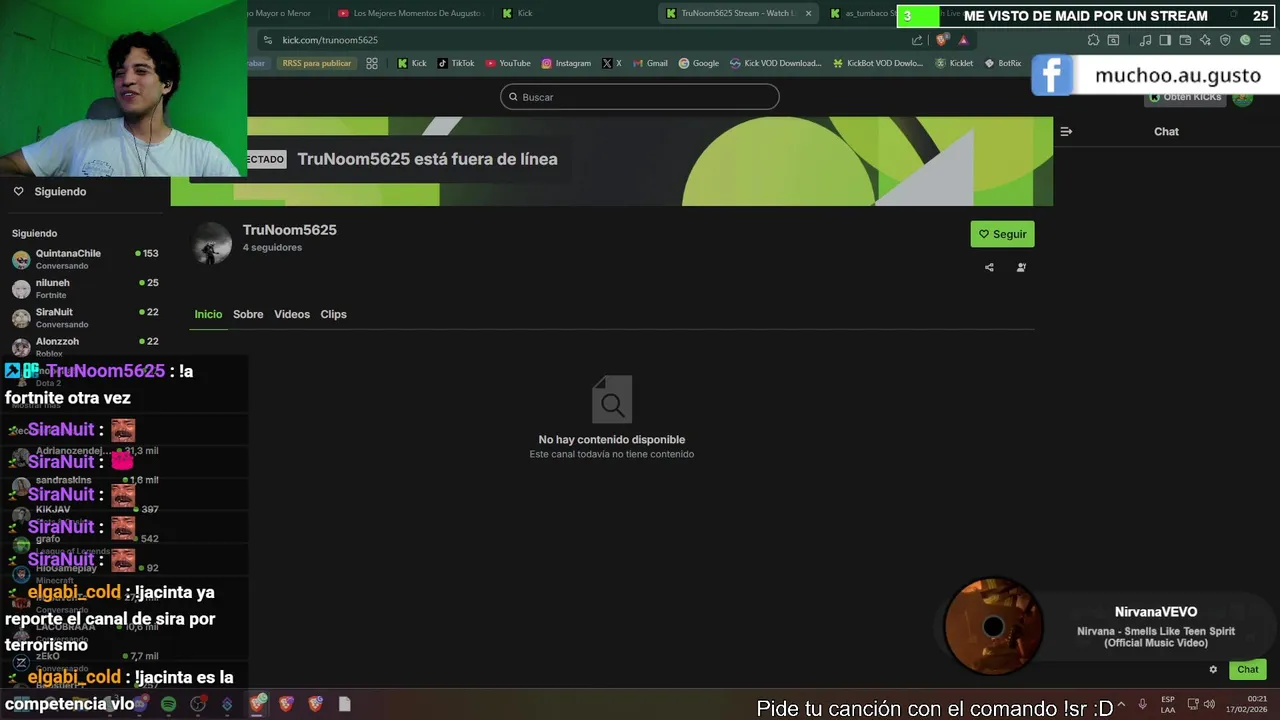Viewport: 1280px width, 720px height.
Task: Close the TruNoom5625 Stream browser tab
Action: point(808,13)
